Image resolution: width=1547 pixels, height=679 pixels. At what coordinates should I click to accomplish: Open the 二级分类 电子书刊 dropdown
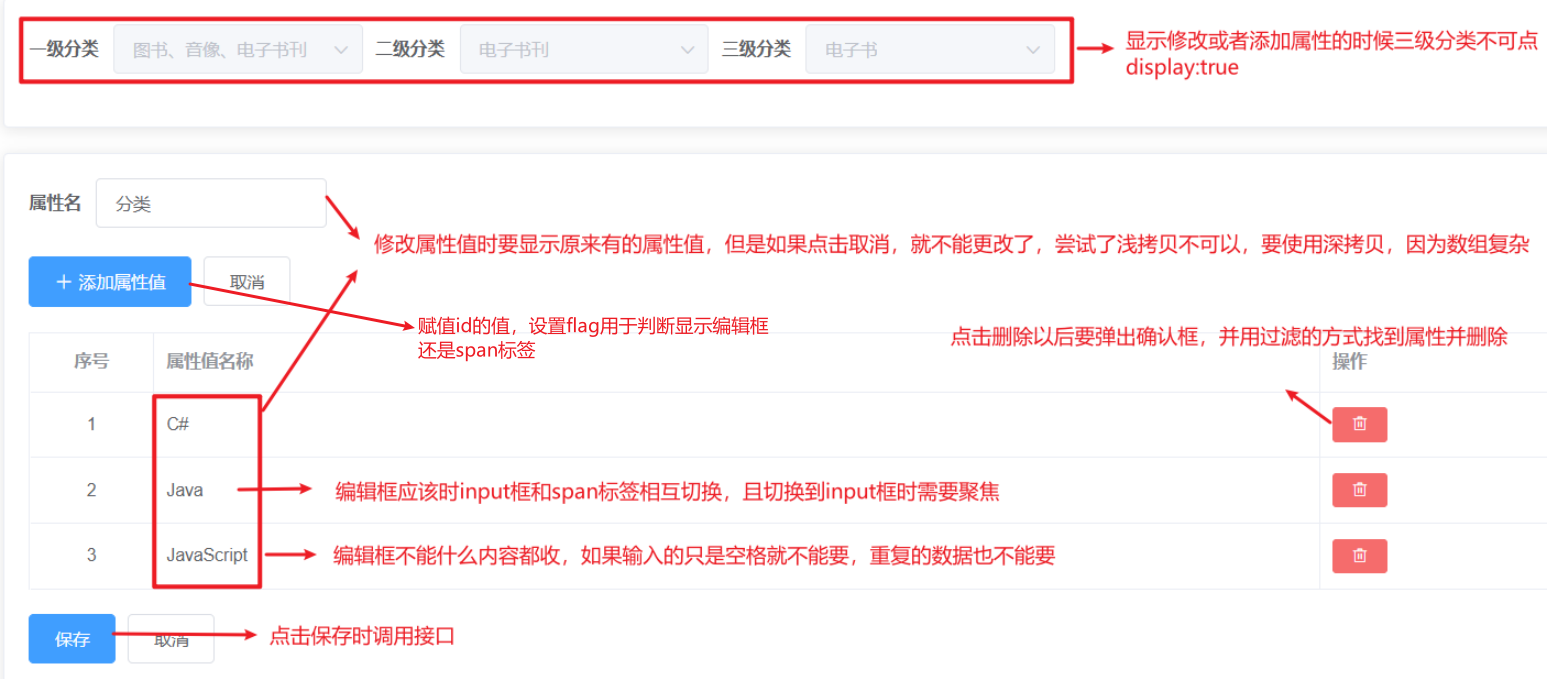pos(584,49)
